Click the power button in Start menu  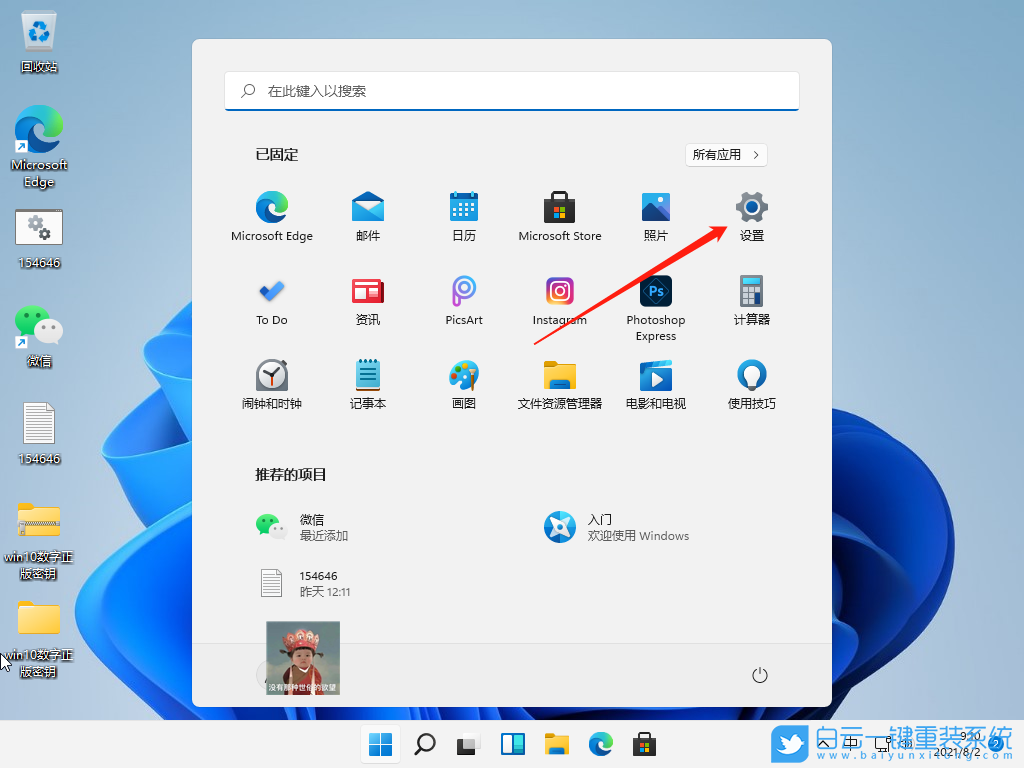[x=759, y=675]
